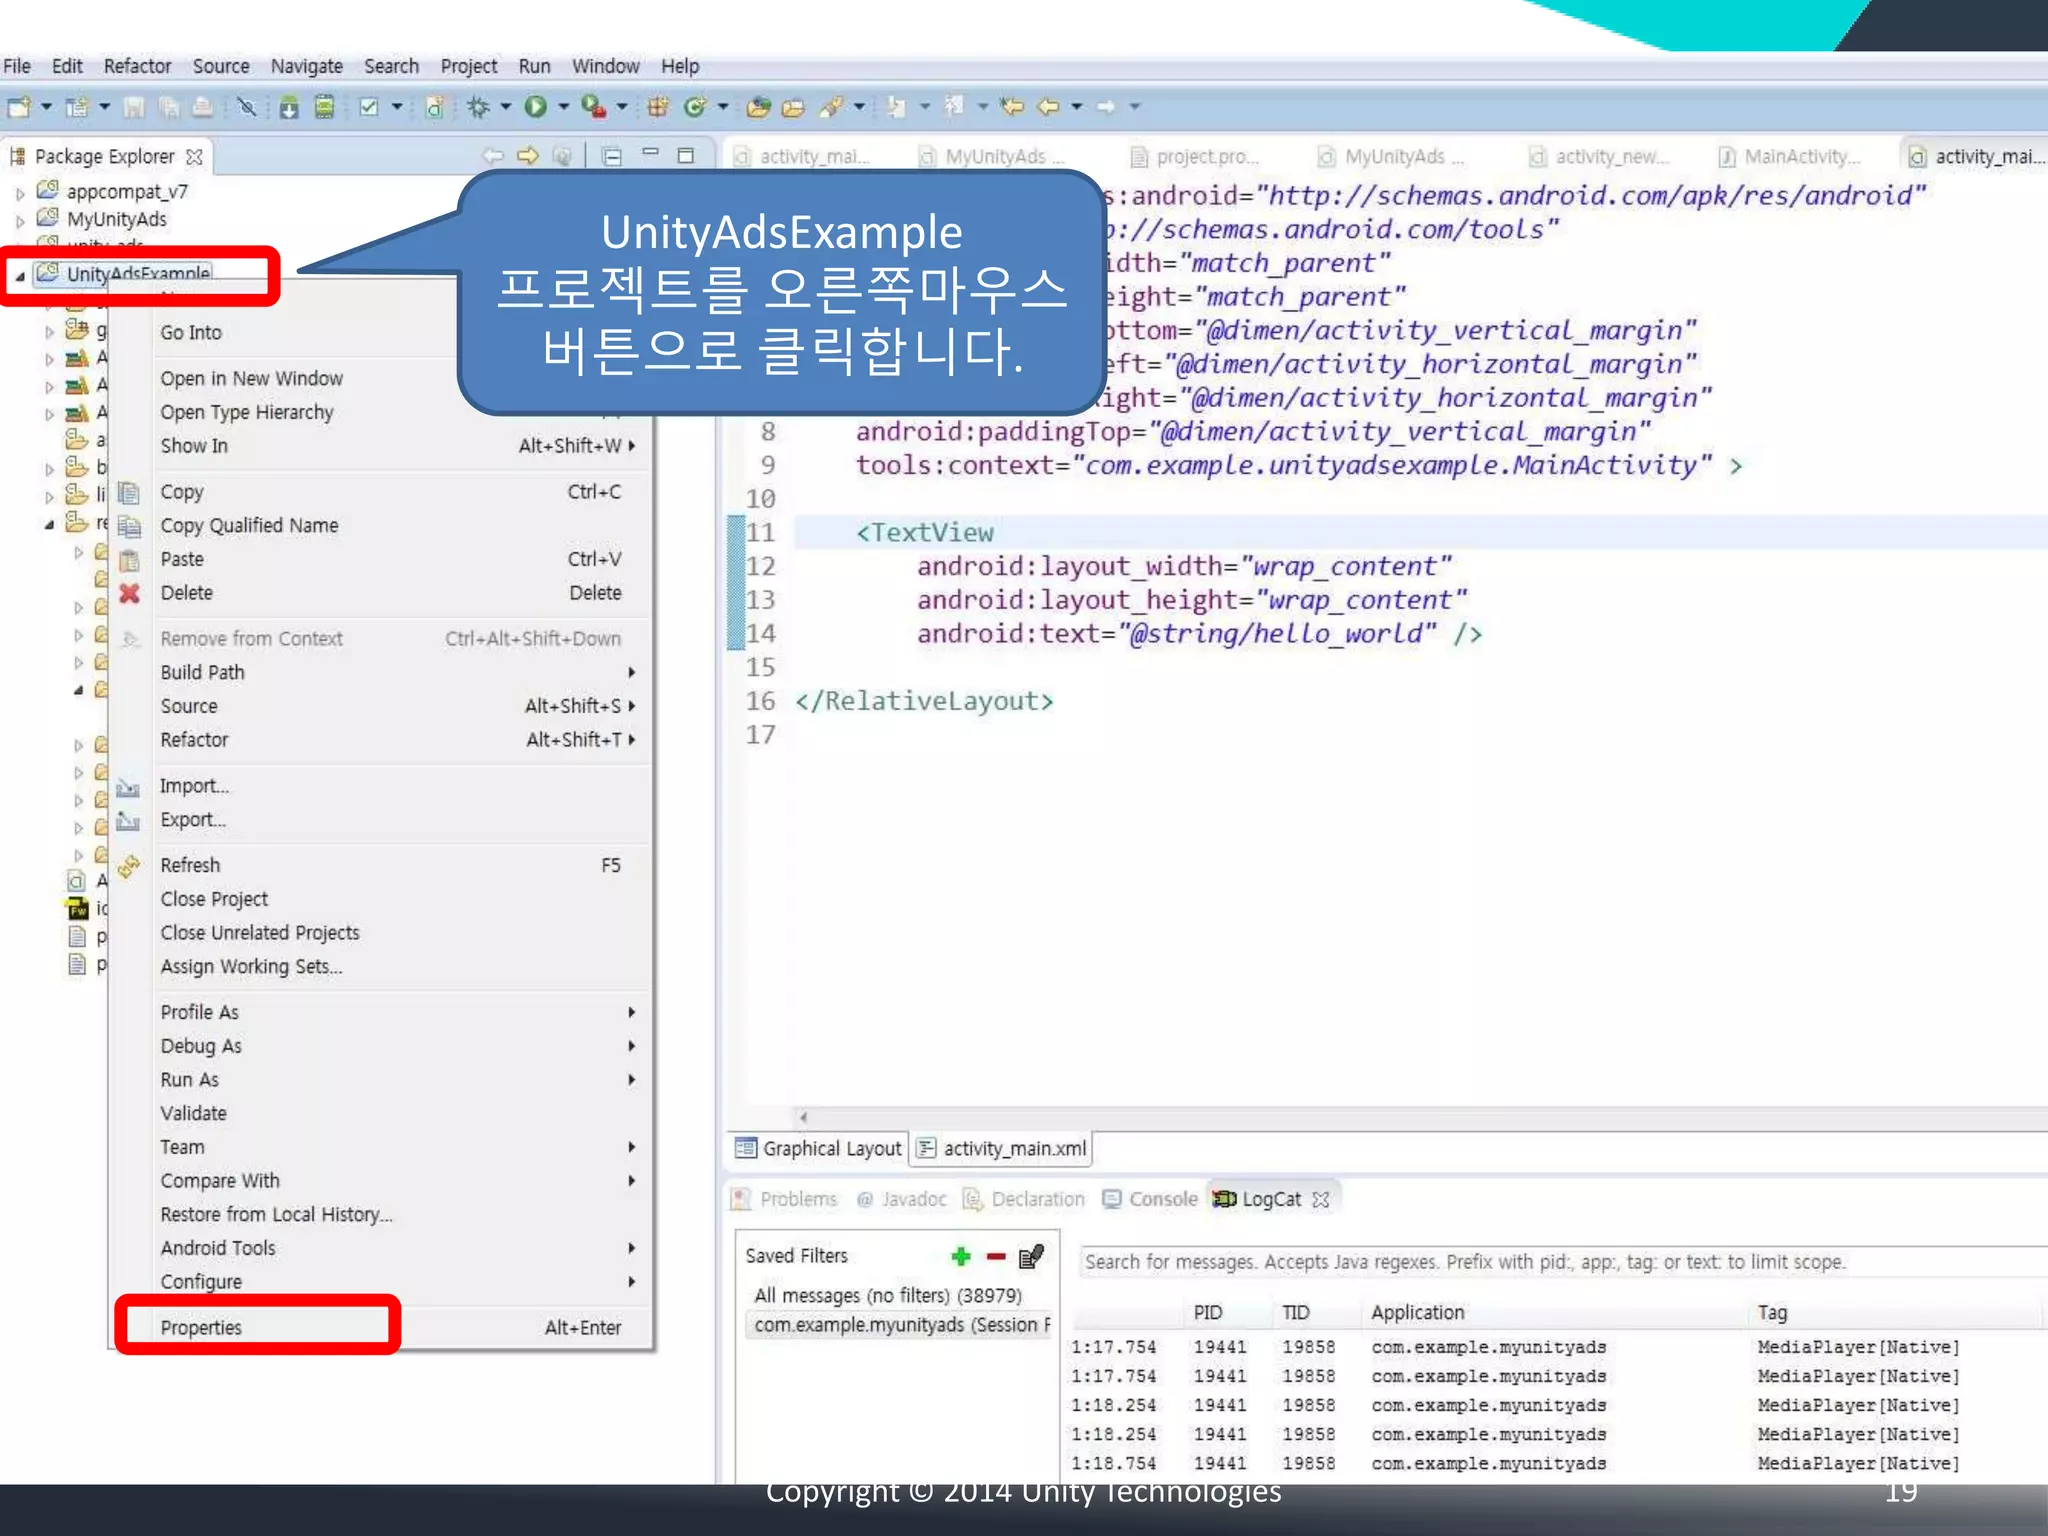Image resolution: width=2048 pixels, height=1536 pixels.
Task: Switch to the activity_main.xml source tab
Action: coord(1002,1148)
